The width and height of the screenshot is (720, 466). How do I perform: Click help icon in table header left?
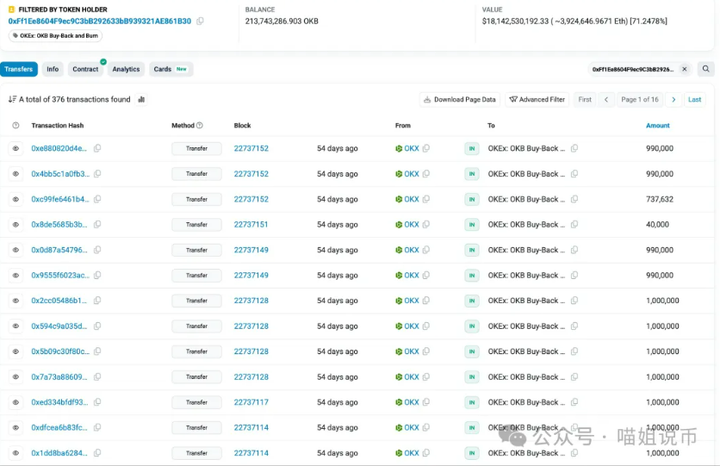tap(16, 125)
